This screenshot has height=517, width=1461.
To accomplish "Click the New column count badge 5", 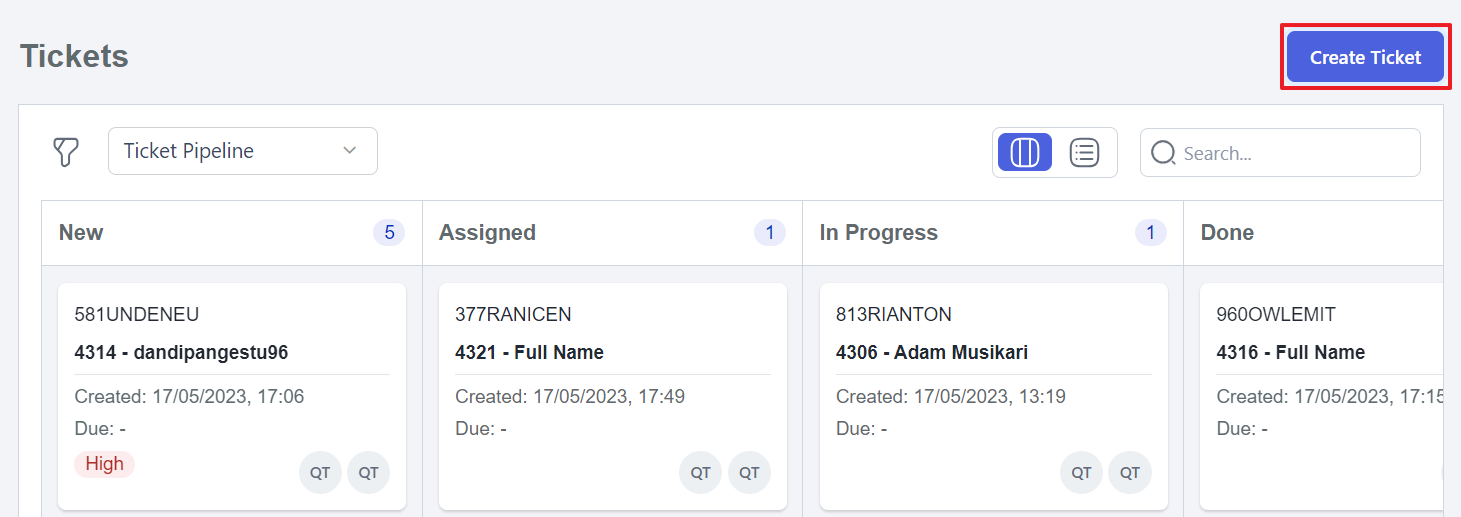I will [x=389, y=233].
